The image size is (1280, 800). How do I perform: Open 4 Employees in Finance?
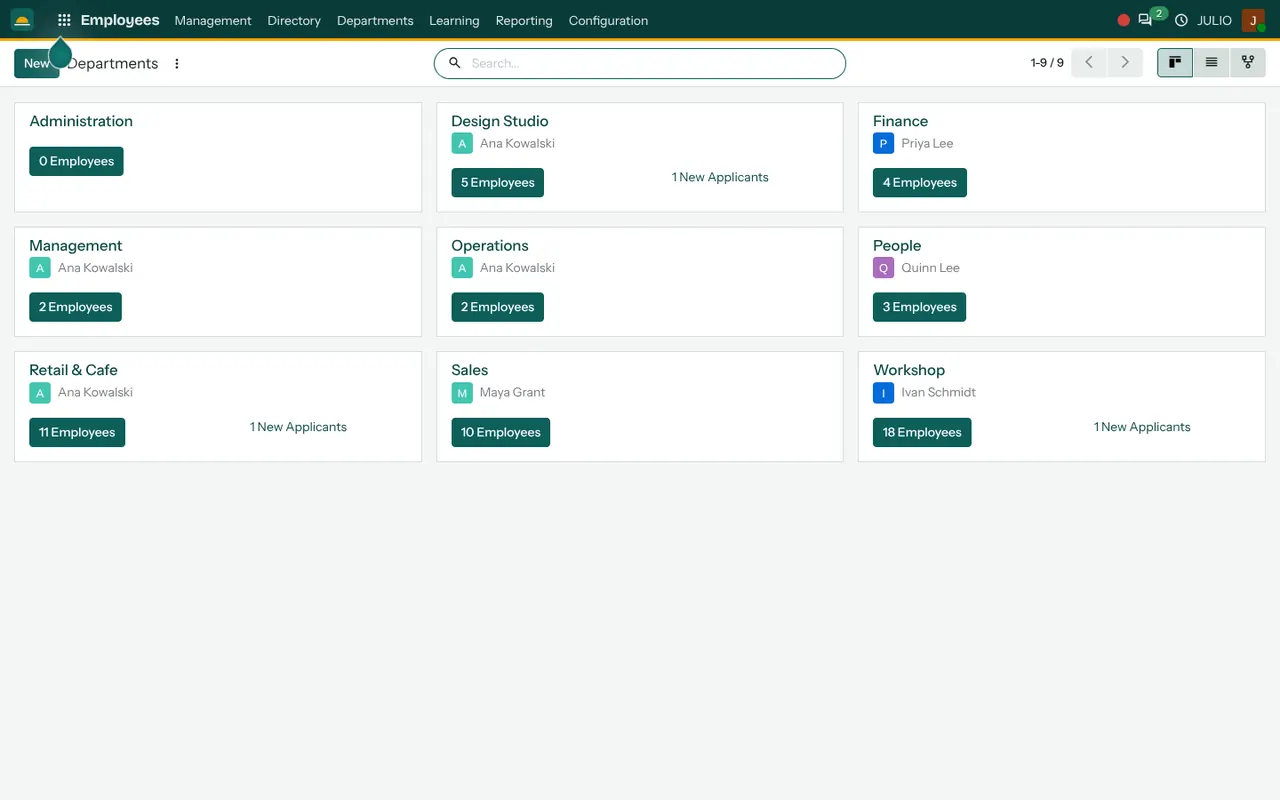tap(920, 183)
